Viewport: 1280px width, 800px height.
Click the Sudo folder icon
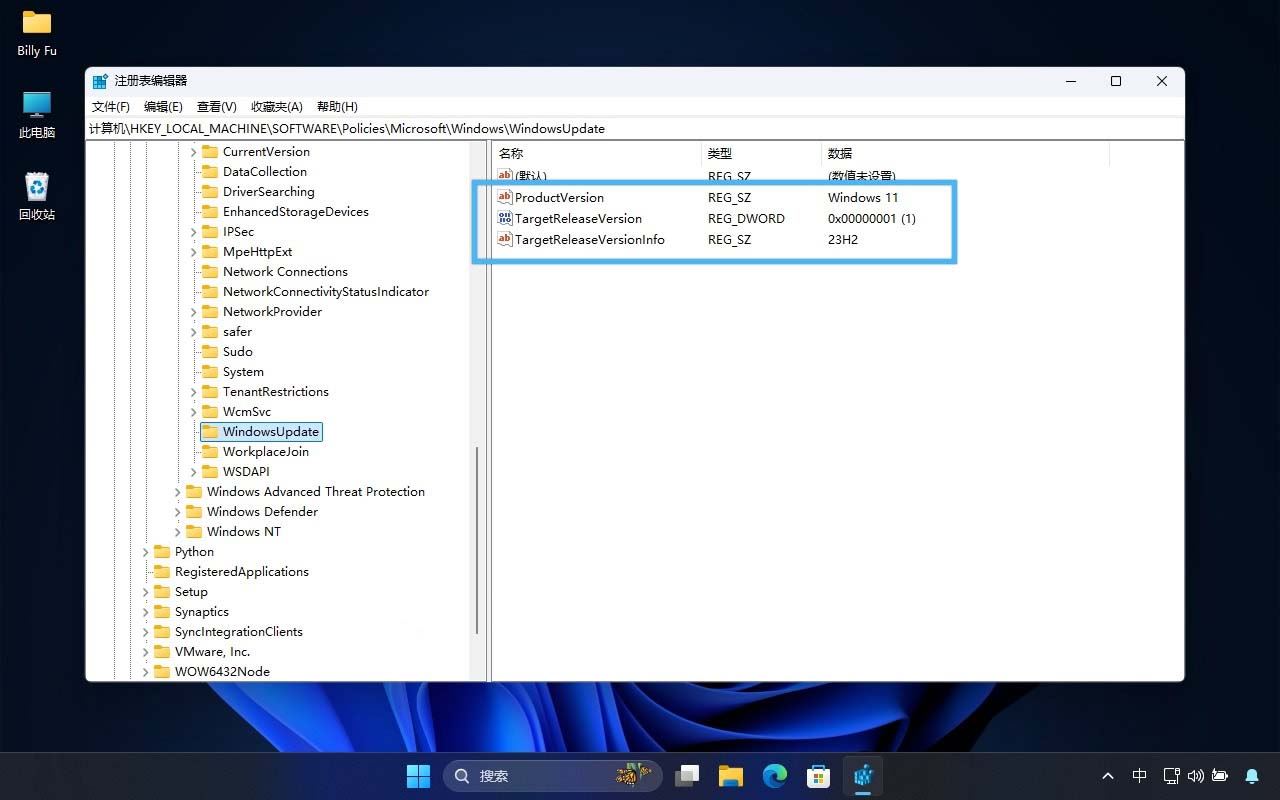pyautogui.click(x=210, y=352)
